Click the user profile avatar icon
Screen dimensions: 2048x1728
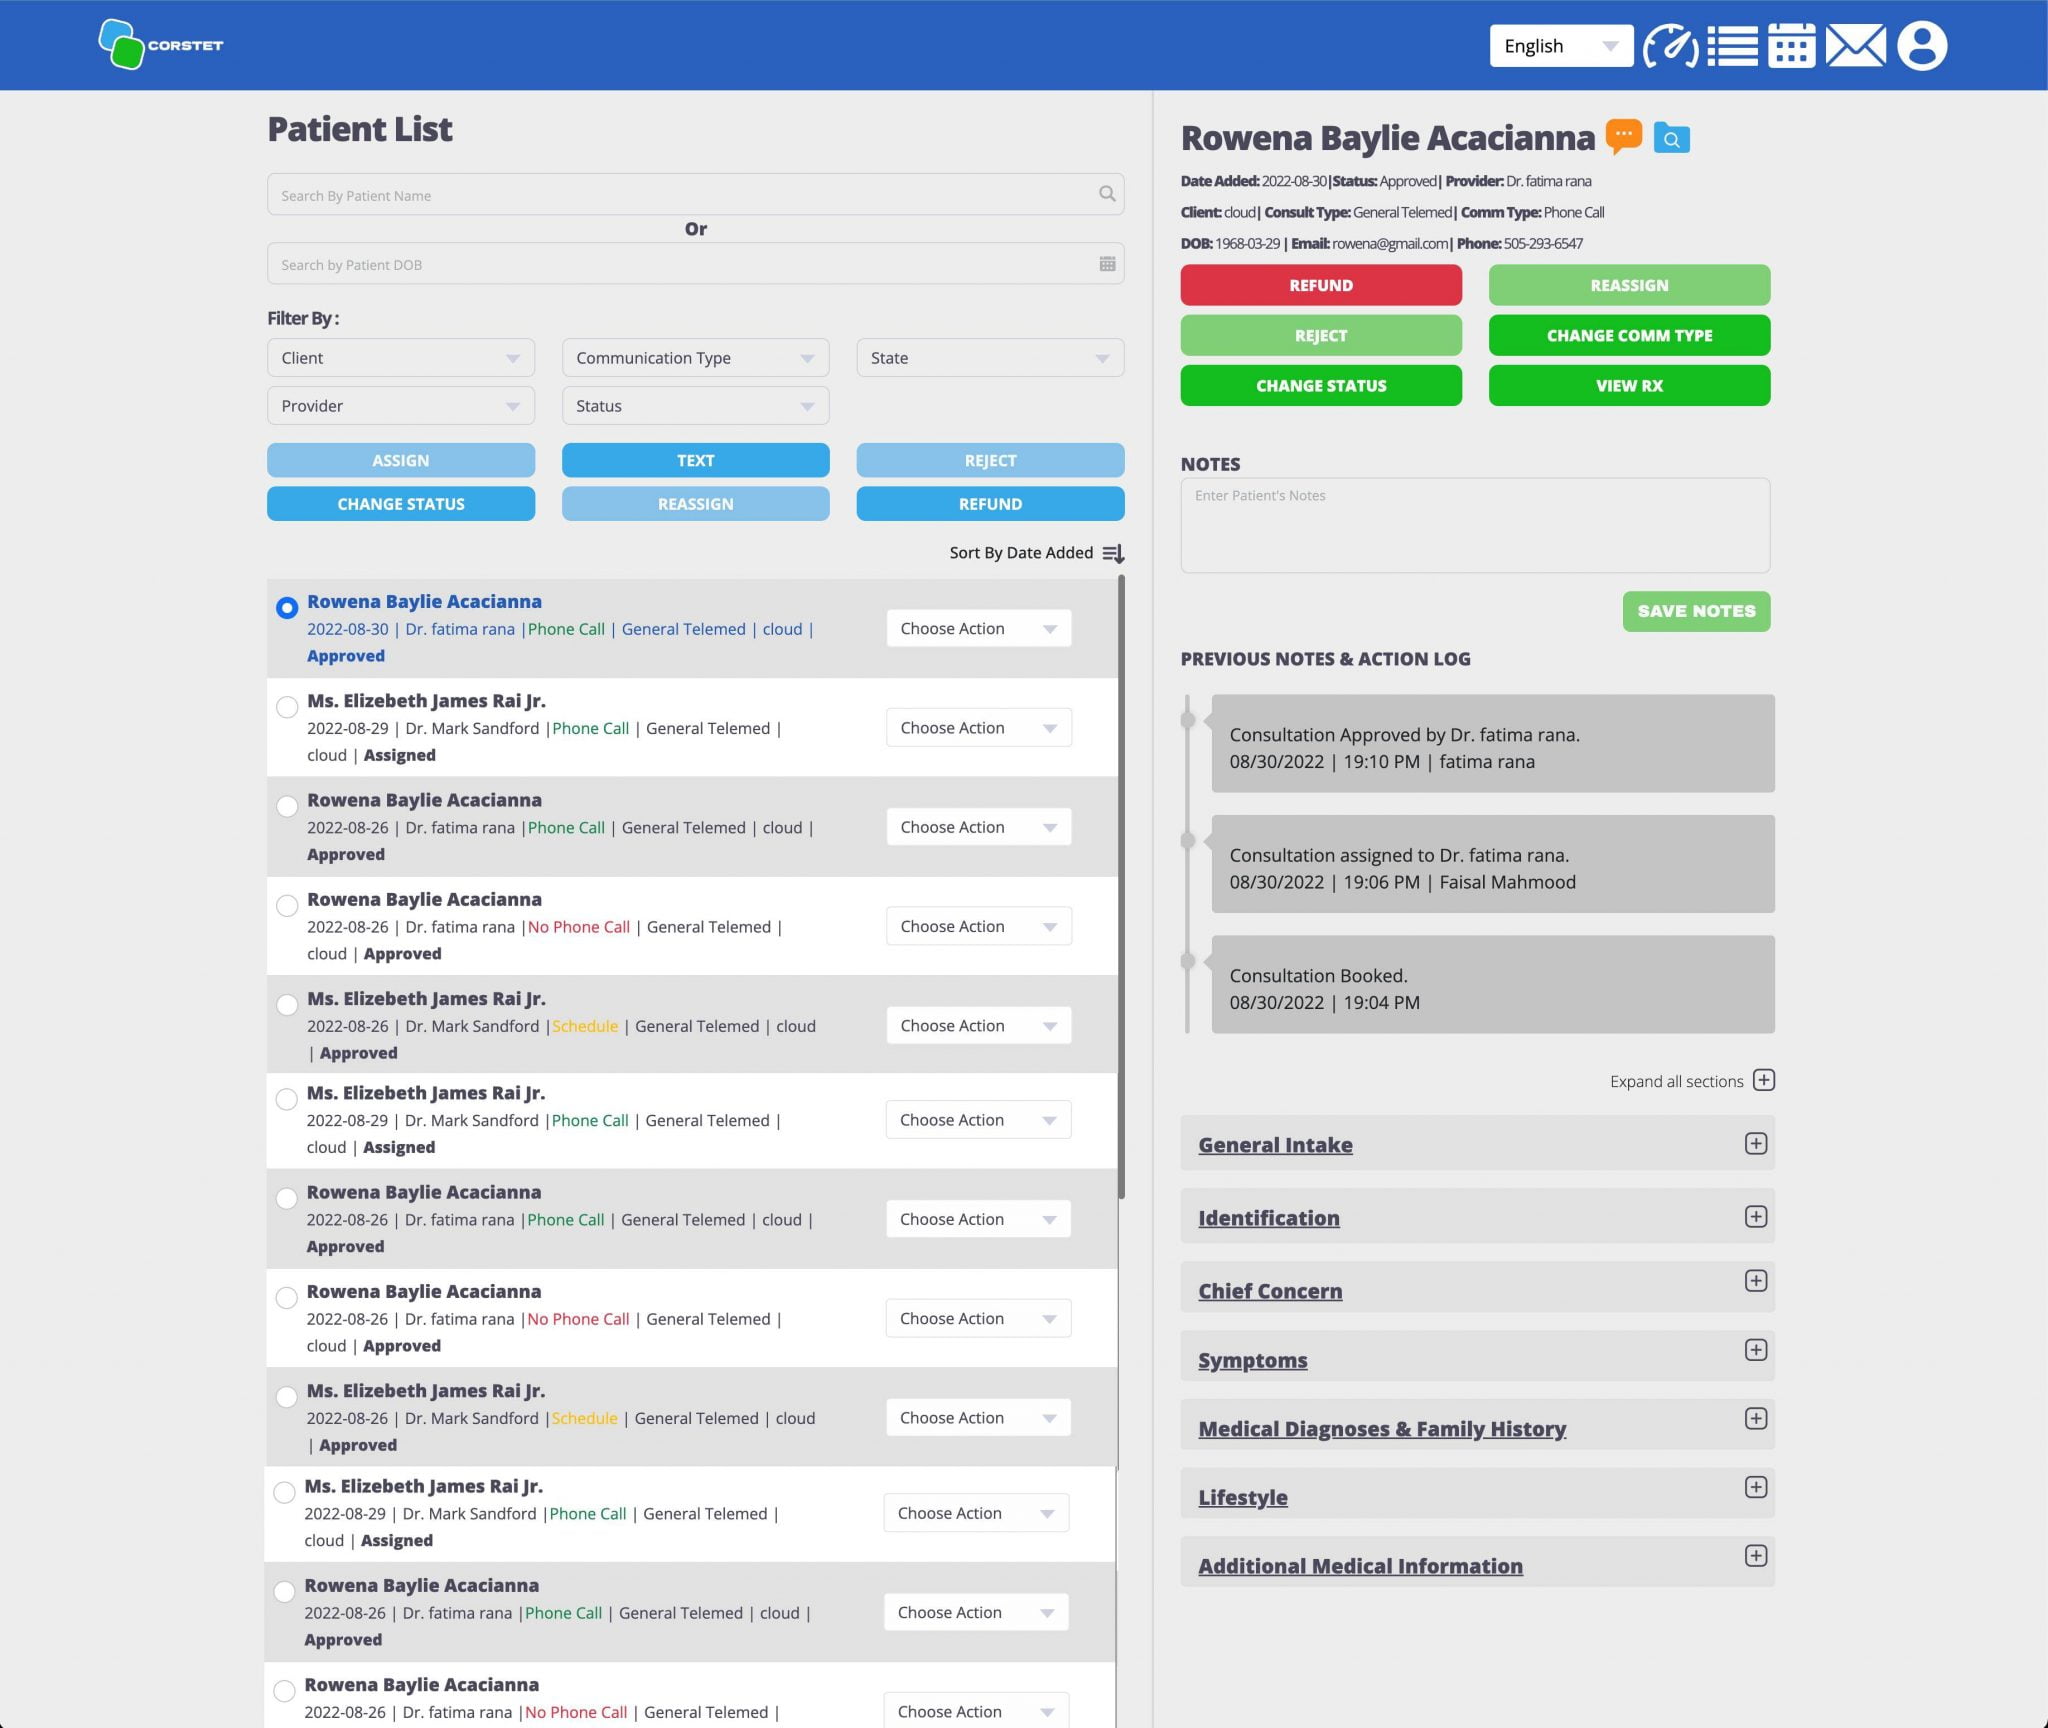pos(1921,46)
